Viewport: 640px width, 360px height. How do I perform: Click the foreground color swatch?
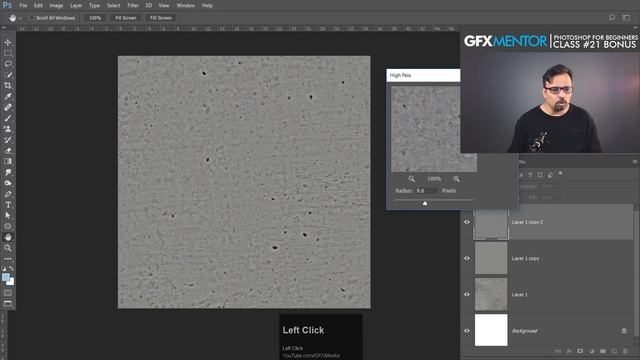tap(6, 278)
